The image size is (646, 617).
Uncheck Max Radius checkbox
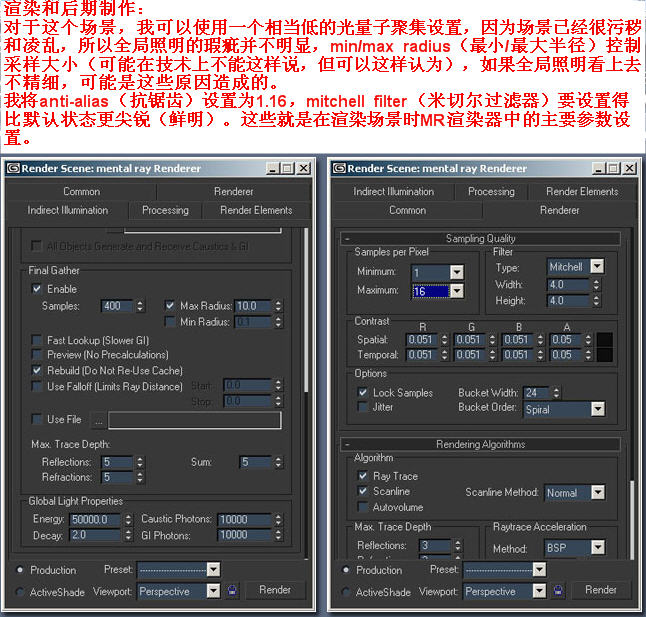[170, 306]
